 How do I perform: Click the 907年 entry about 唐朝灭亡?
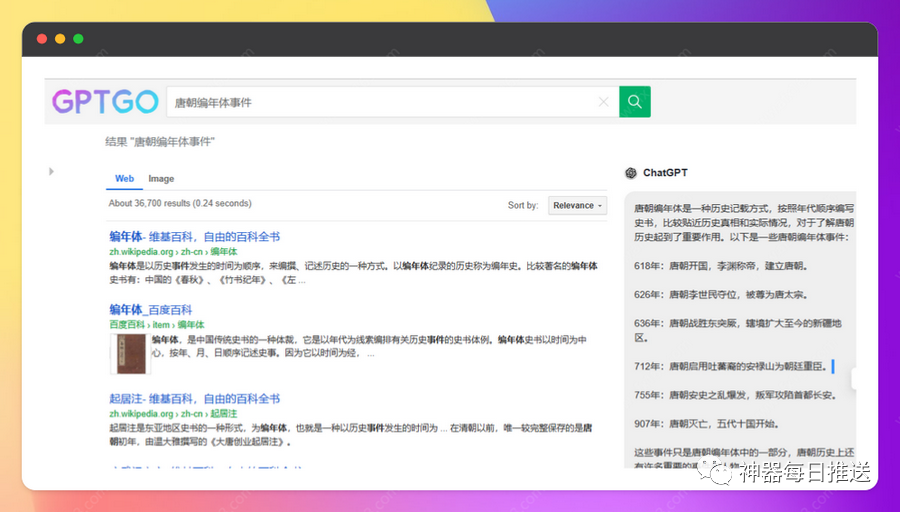point(707,424)
